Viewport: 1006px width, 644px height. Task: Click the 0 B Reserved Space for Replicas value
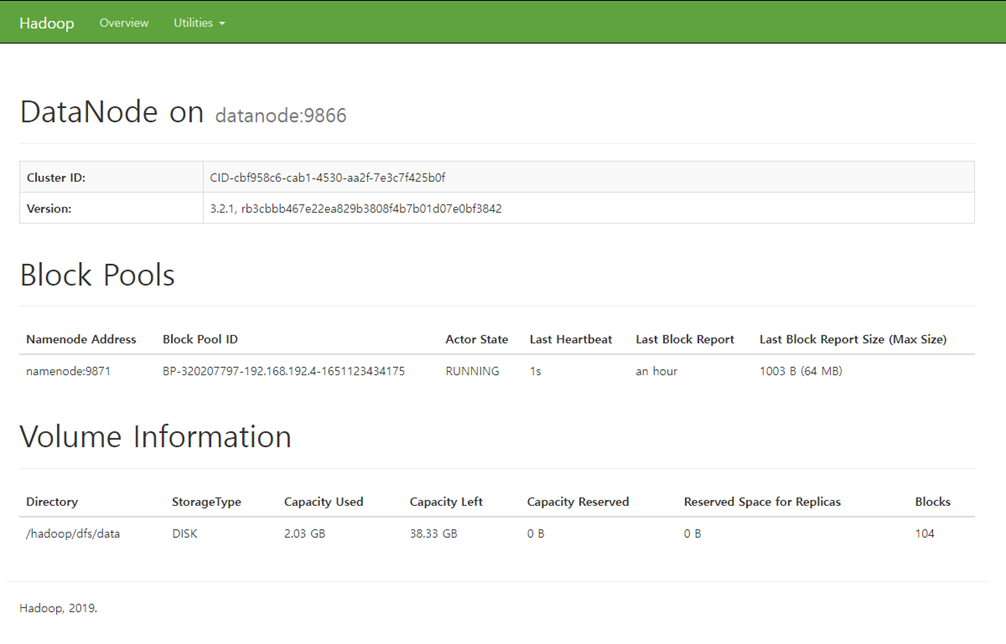(692, 534)
